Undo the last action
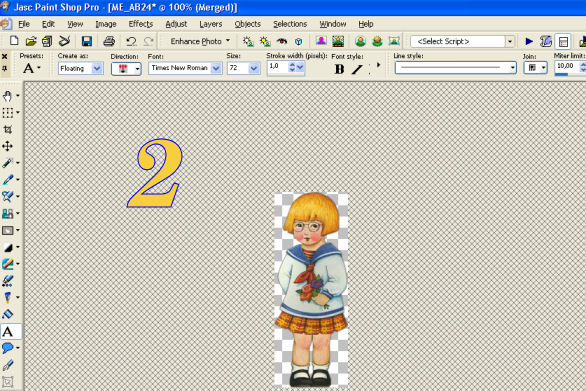Viewport: 586px width, 391px height. click(x=131, y=41)
